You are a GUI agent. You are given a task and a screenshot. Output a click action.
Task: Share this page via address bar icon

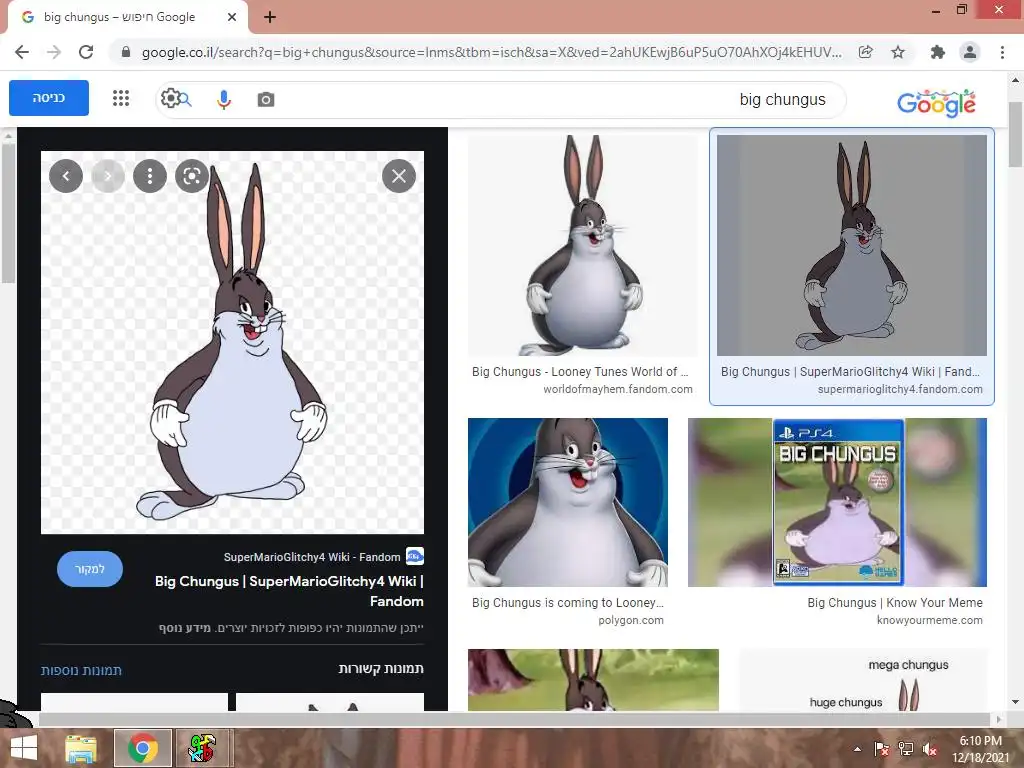point(866,52)
